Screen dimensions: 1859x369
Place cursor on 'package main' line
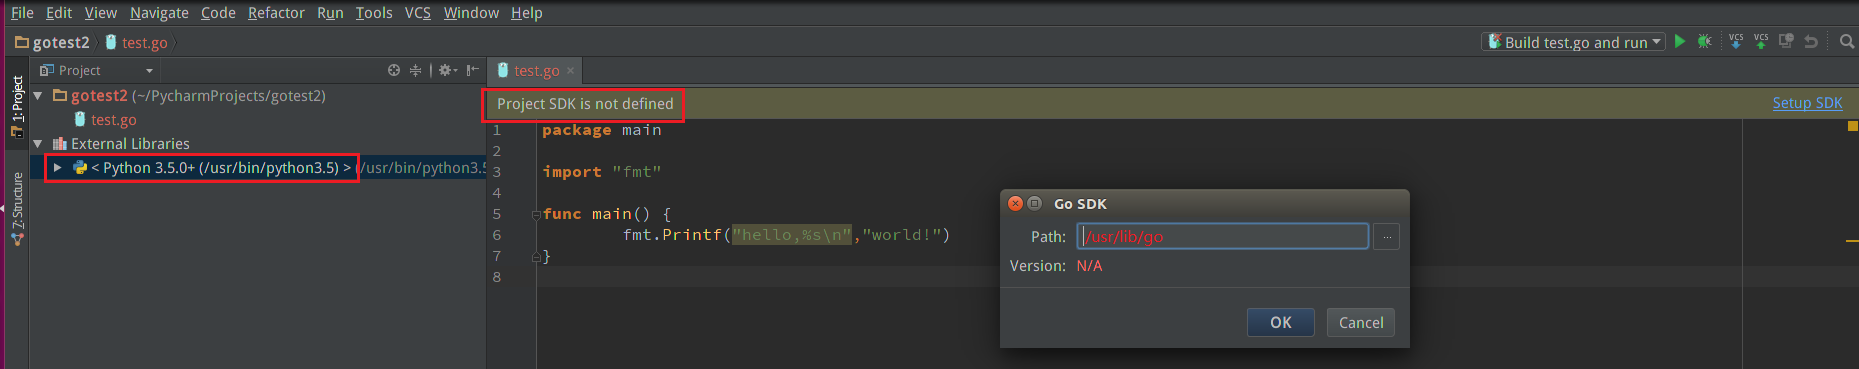[x=601, y=130]
